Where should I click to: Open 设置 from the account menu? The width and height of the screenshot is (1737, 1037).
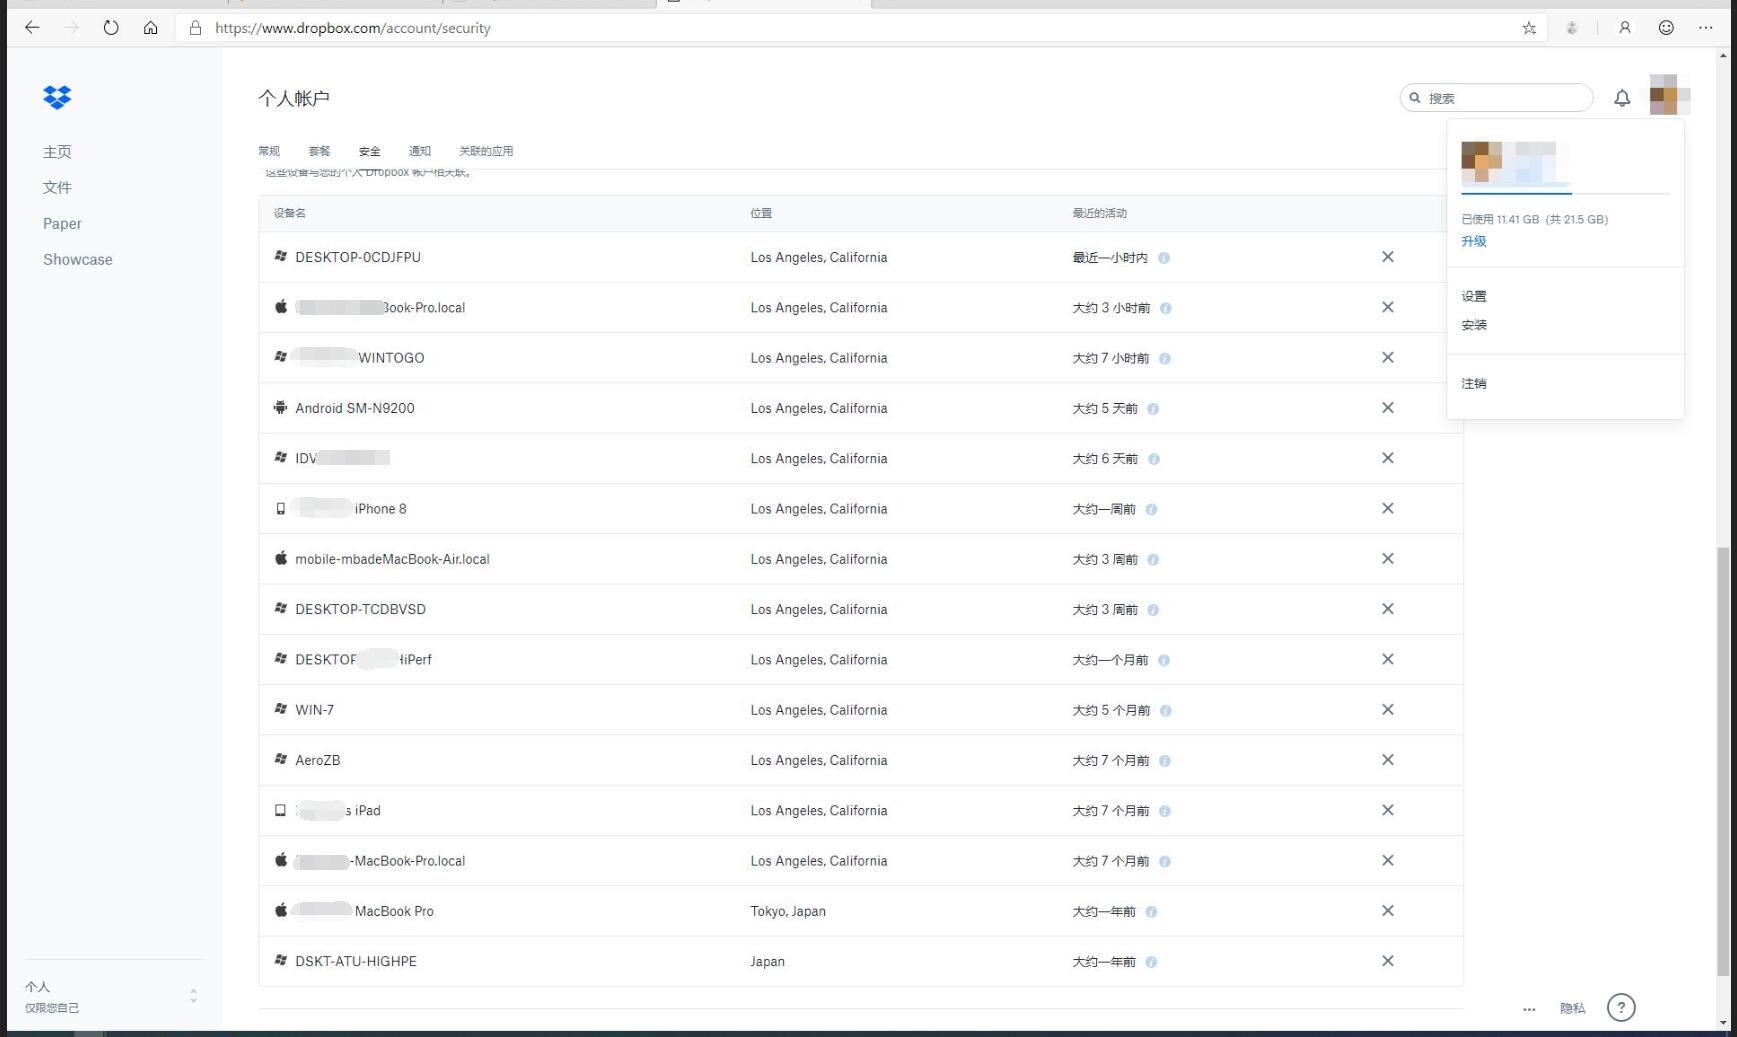point(1473,296)
